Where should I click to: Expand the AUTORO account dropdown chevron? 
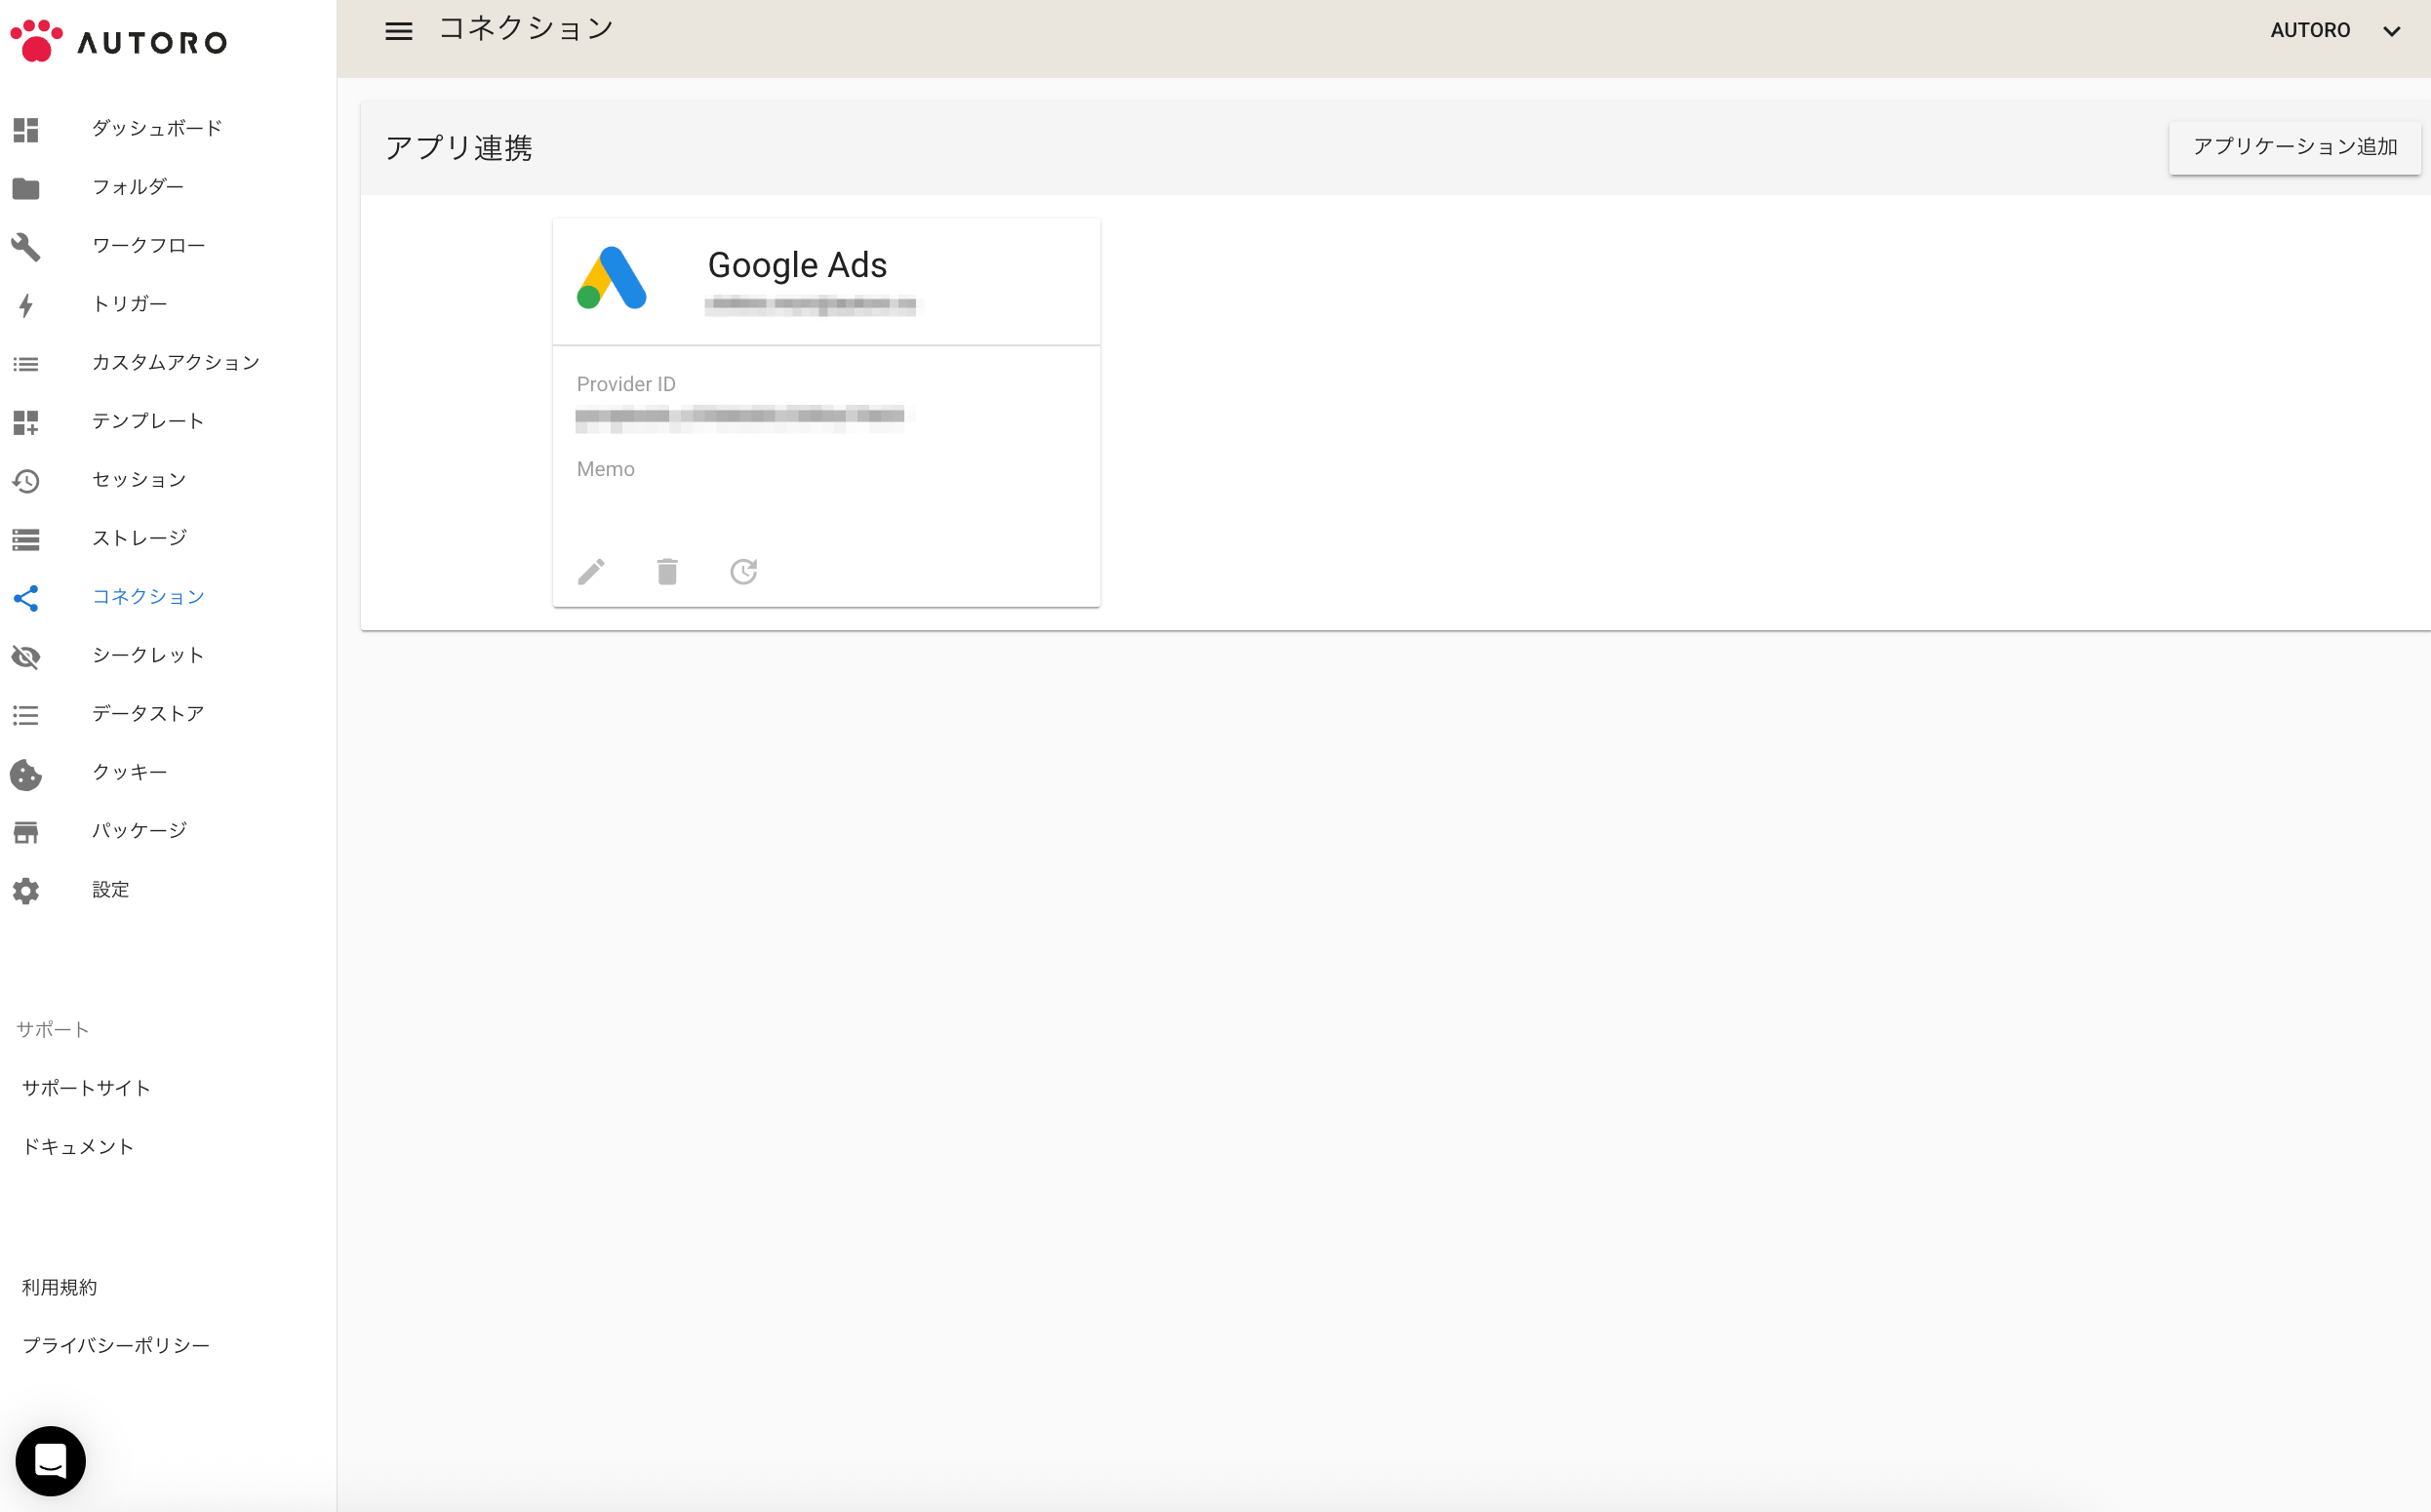pyautogui.click(x=2391, y=31)
